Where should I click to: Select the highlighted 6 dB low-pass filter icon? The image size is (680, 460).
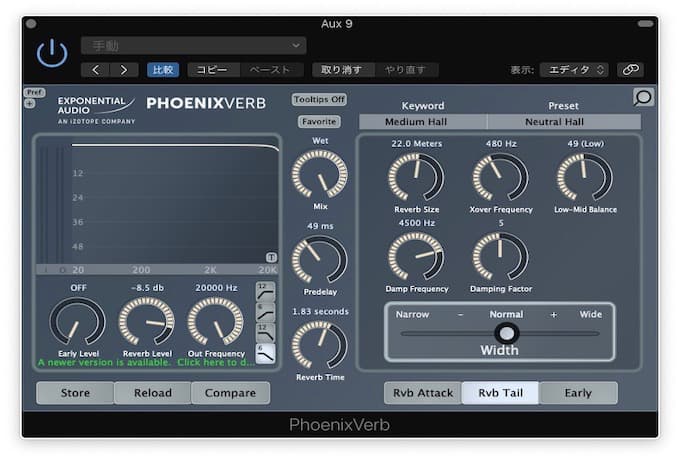coord(265,353)
